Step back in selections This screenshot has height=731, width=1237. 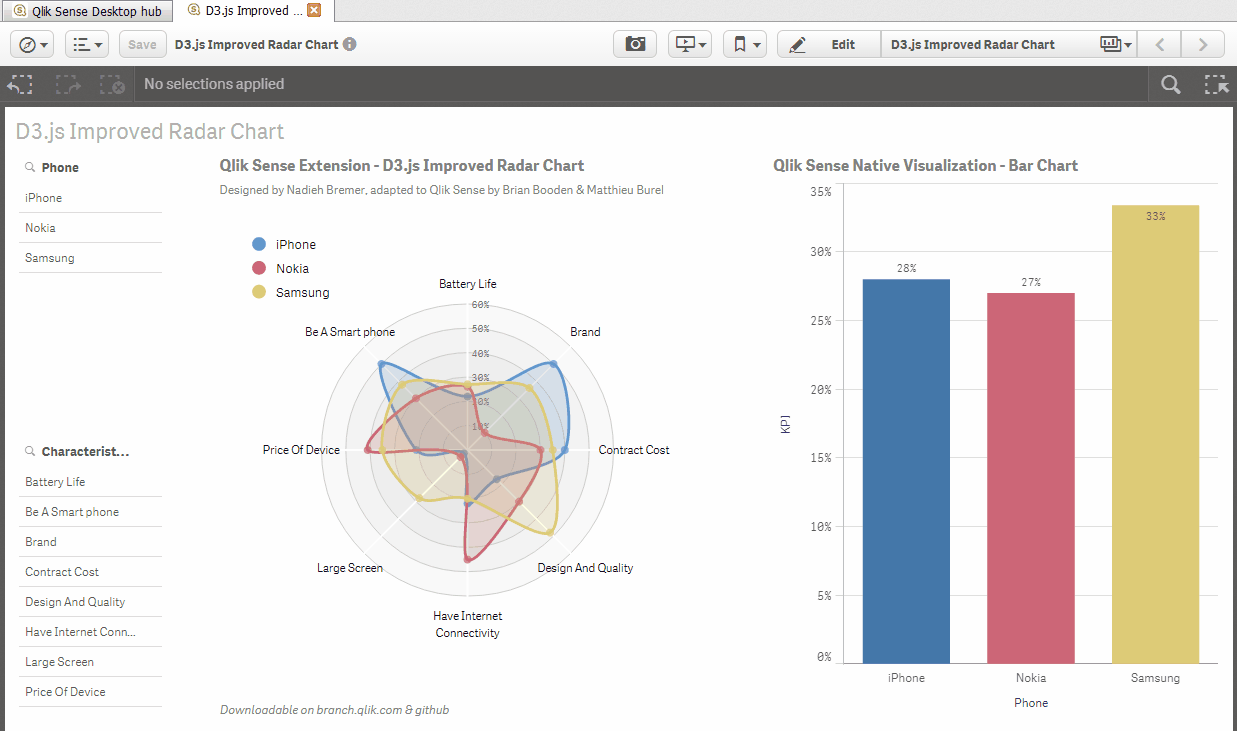click(21, 85)
